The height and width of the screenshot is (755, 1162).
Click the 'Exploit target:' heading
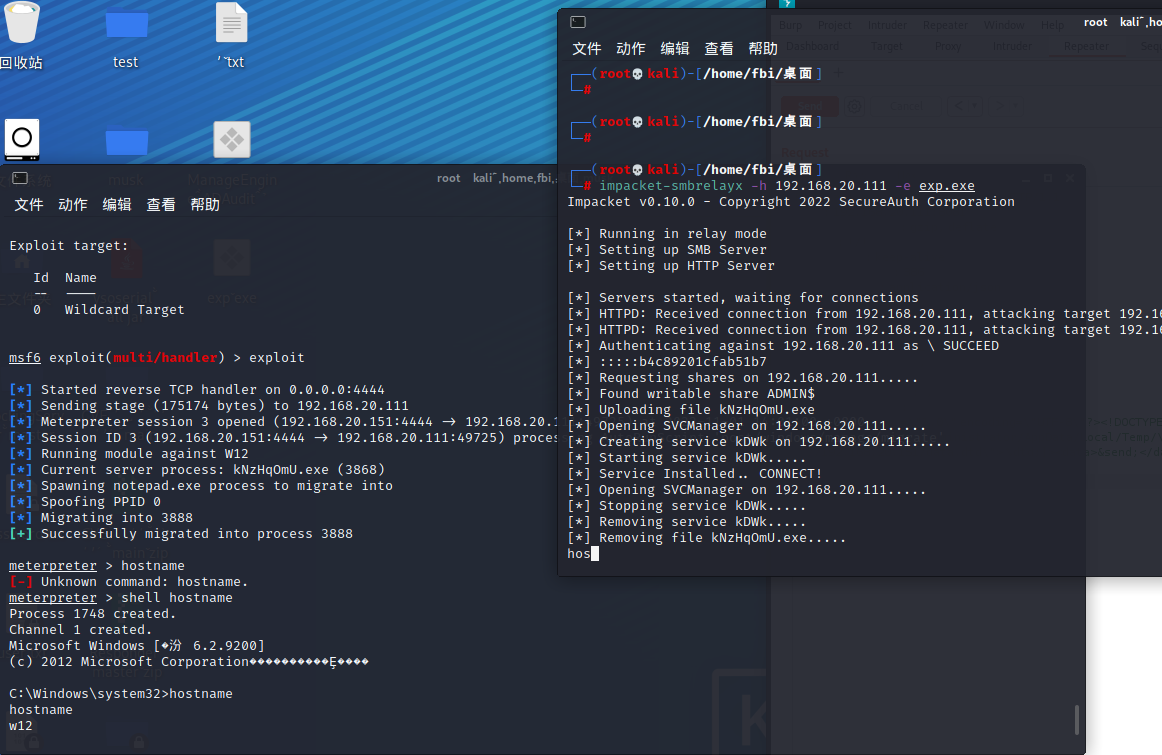[x=68, y=245]
